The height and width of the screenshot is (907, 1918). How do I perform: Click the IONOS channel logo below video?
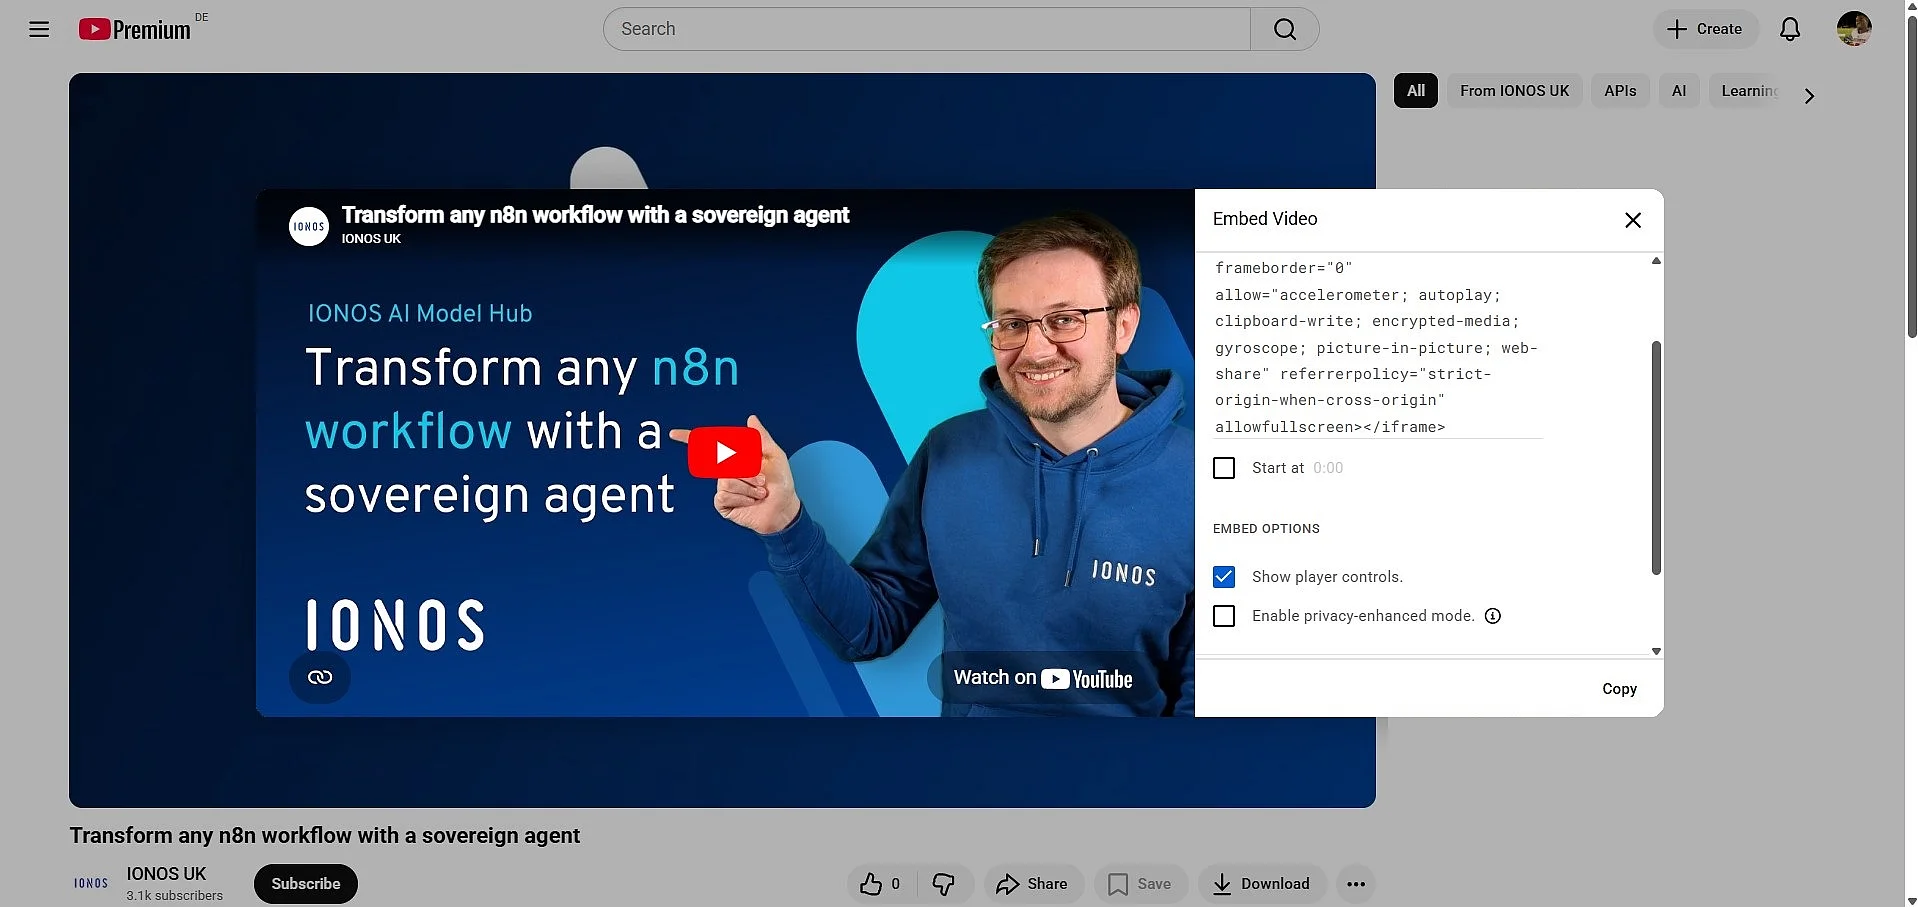pyautogui.click(x=91, y=883)
